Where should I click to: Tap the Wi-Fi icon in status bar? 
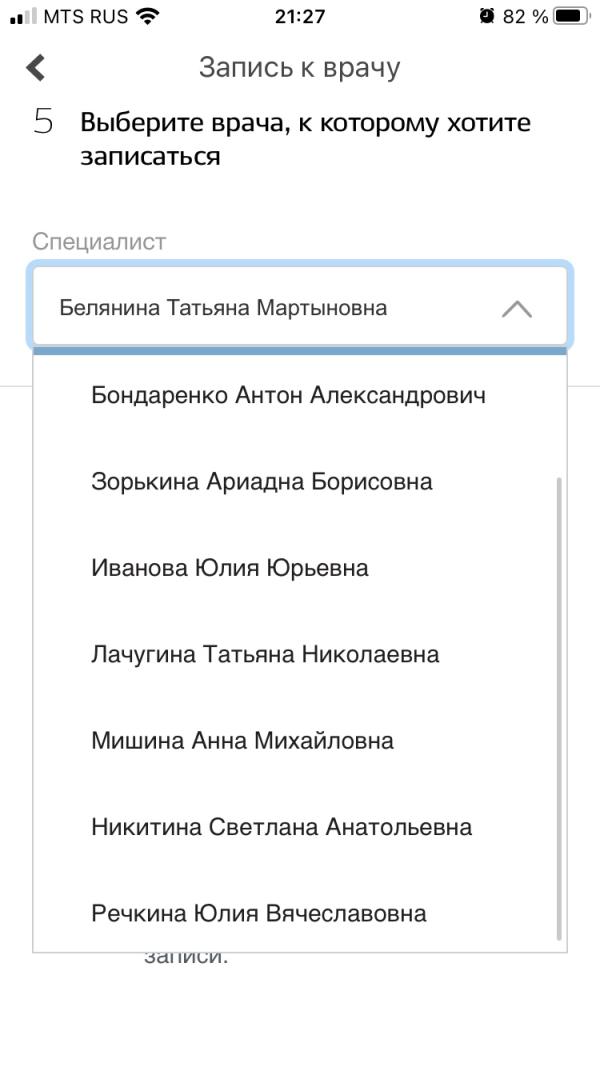pos(147,16)
